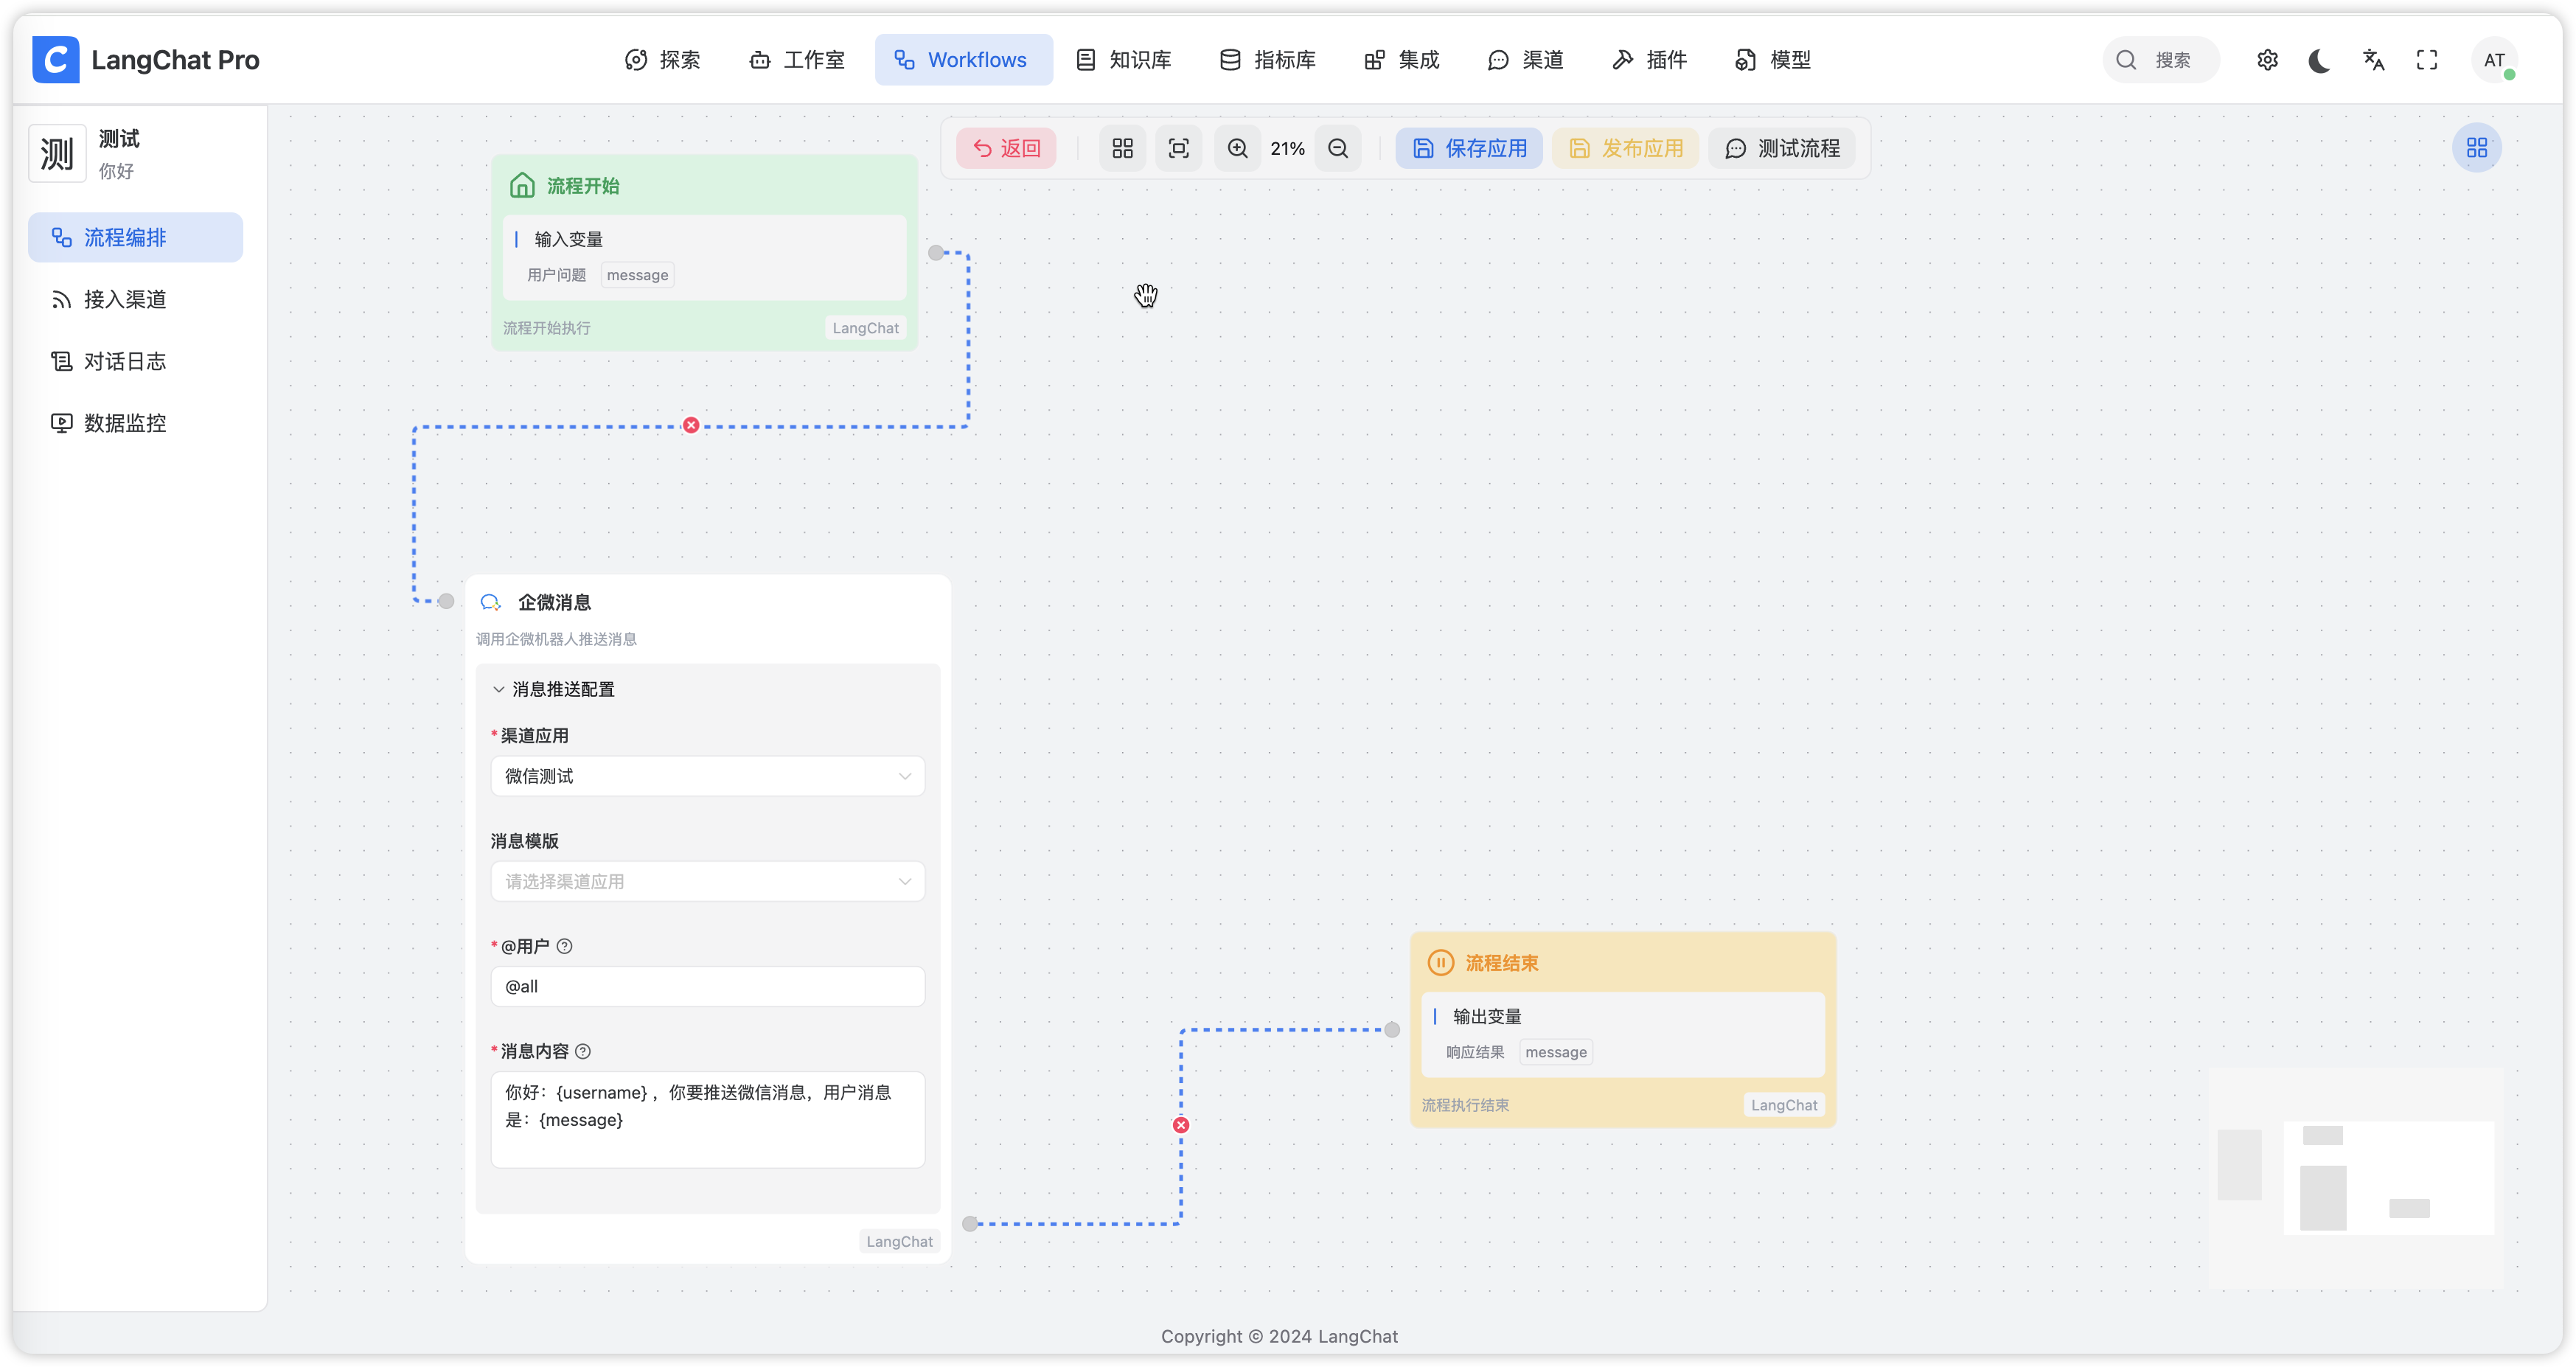2576x1367 pixels.
Task: Click the 返回 back button
Action: pos(1006,148)
